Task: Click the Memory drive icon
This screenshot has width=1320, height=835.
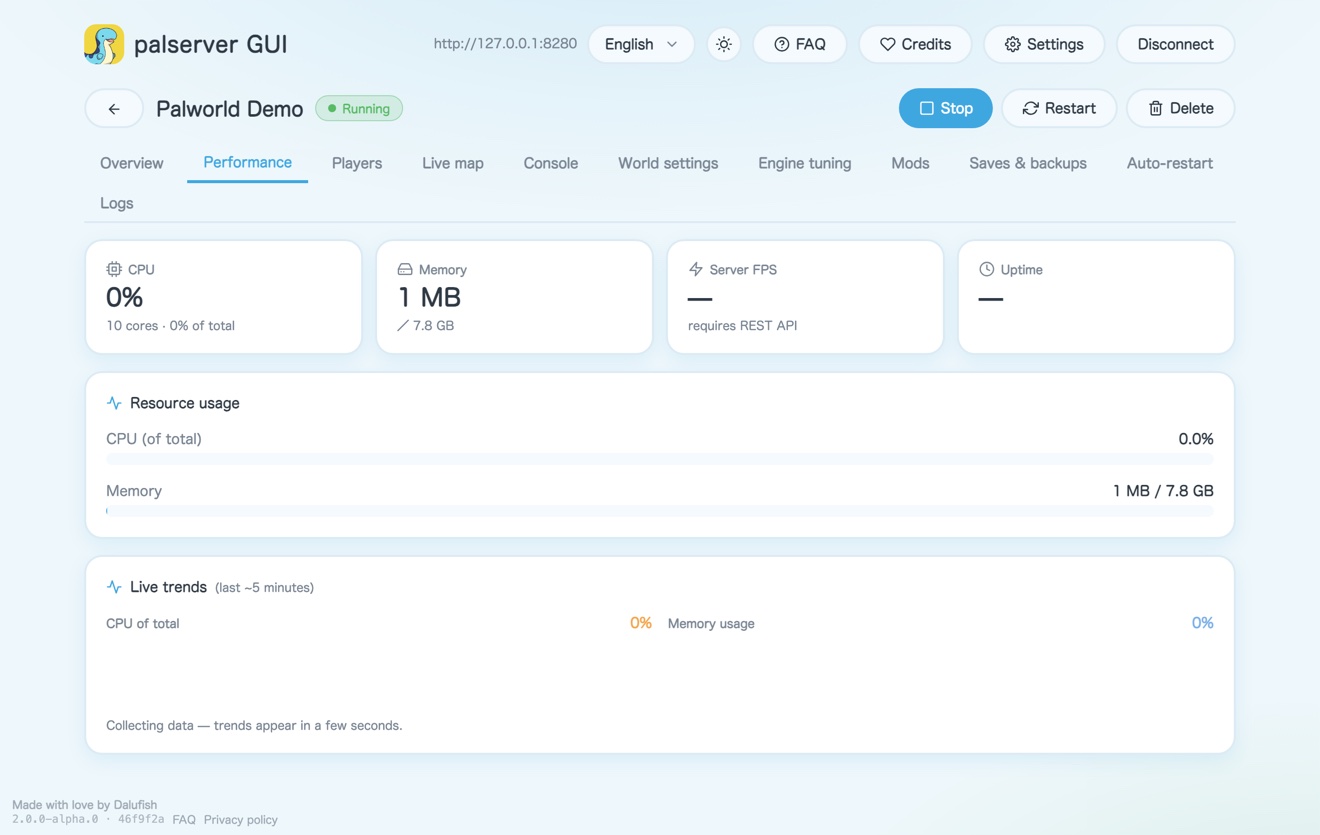Action: 405,269
